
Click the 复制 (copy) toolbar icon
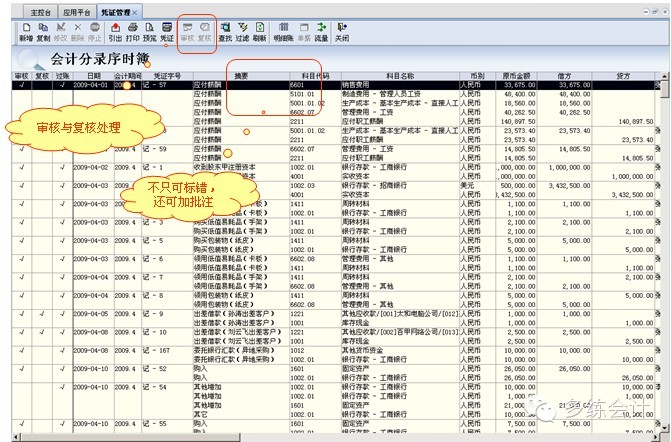click(x=43, y=33)
